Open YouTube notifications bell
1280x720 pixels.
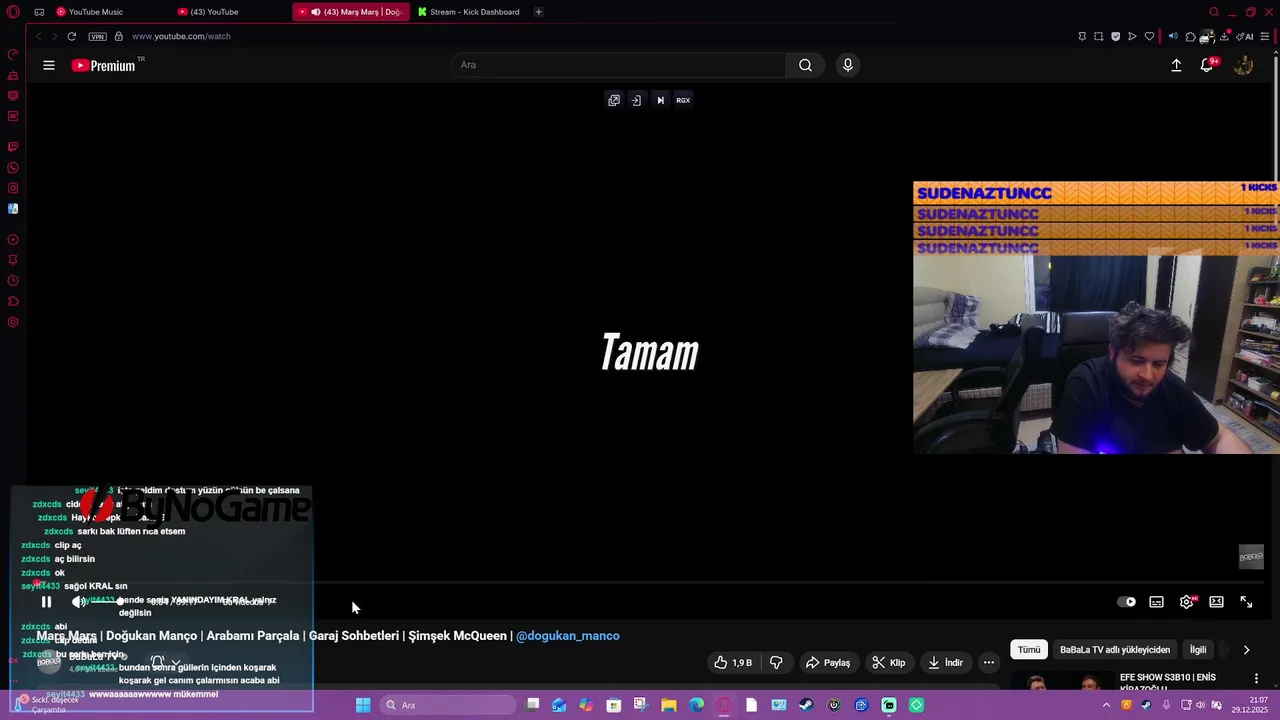tap(1207, 65)
